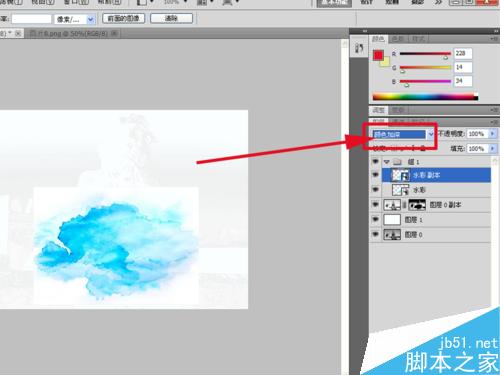Viewport: 500px width, 375px height.
Task: Click the 水彩 layer thumbnail
Action: (400, 190)
